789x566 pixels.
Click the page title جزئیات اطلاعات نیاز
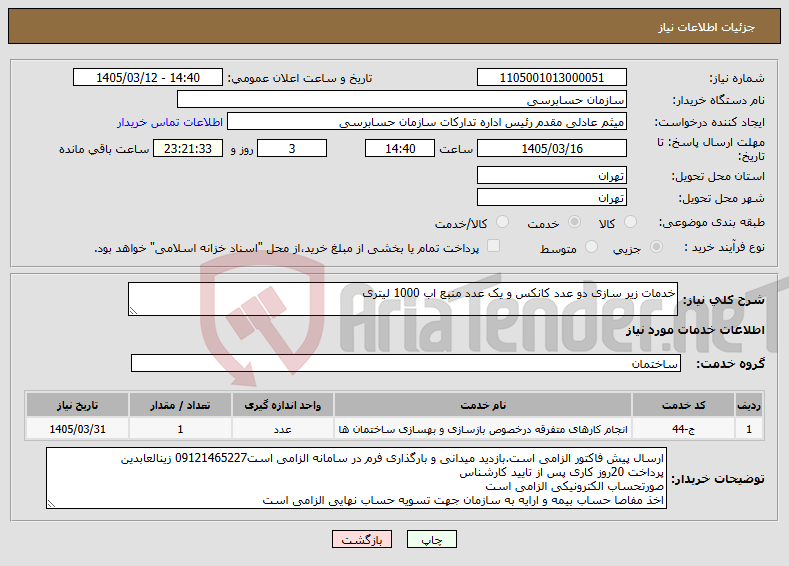706,27
